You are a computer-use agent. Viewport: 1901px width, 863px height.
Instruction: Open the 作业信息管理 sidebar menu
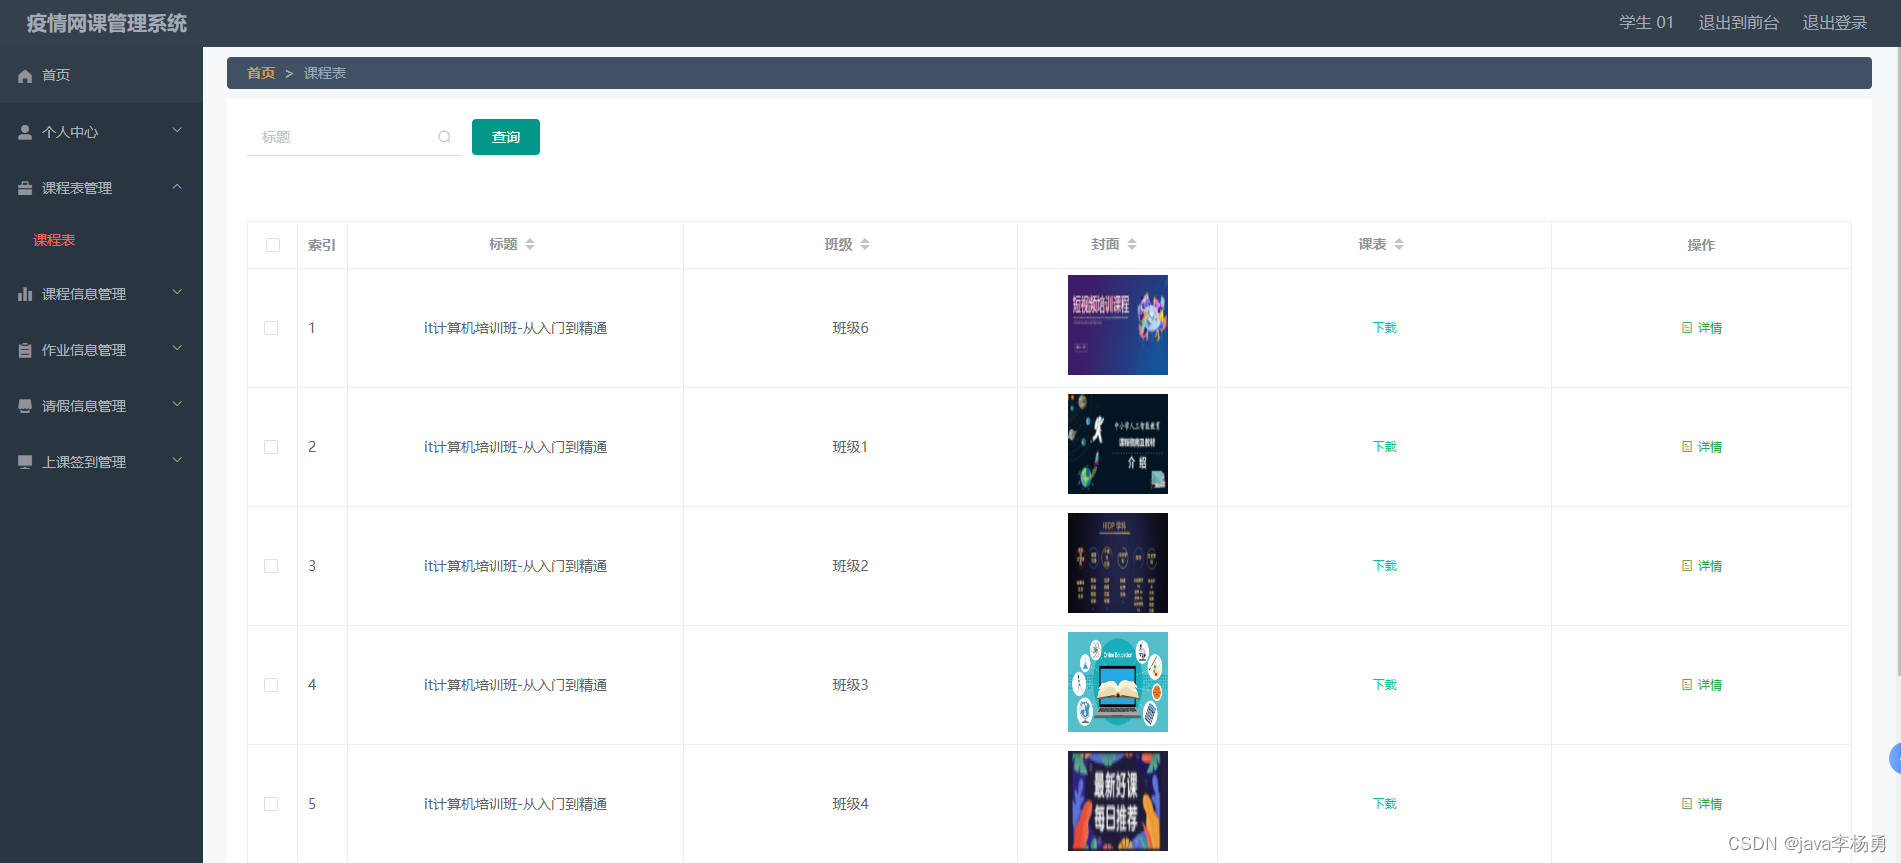tap(101, 350)
